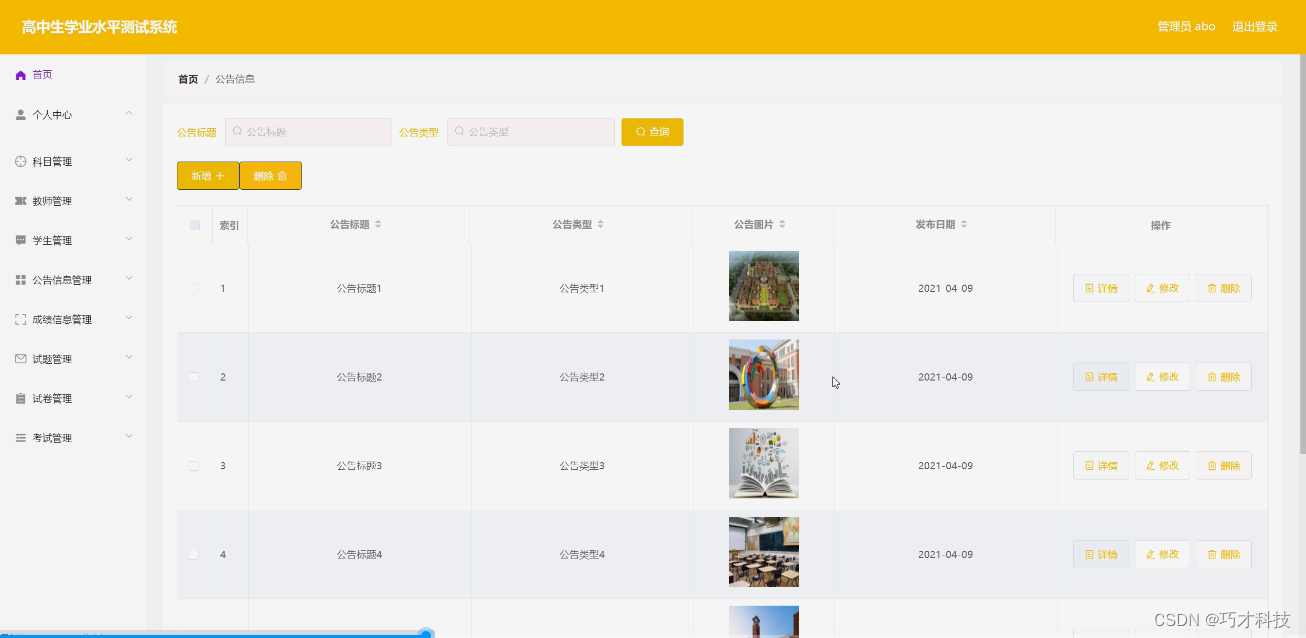This screenshot has width=1306, height=638.
Task: Check the checkbox for row 2
Action: (x=194, y=377)
